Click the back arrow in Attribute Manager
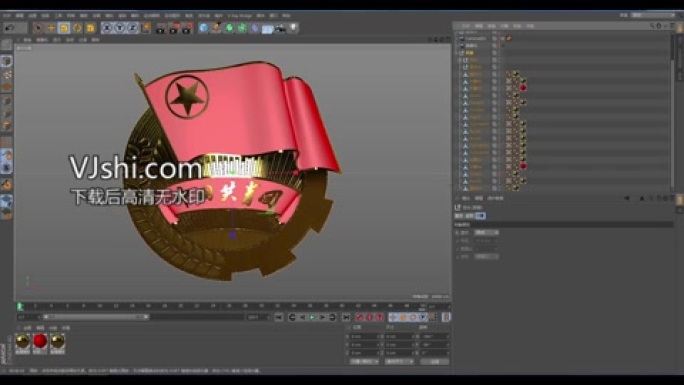This screenshot has height=385, width=684. click(627, 198)
